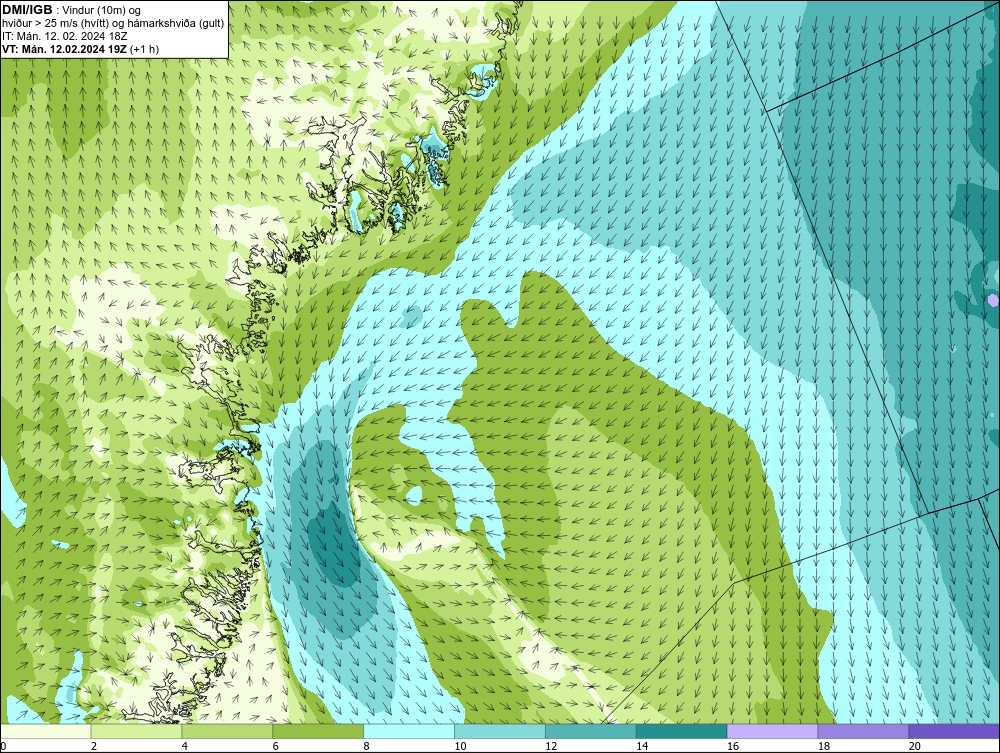Click the turquoise 10–12 m/s legend swatch
This screenshot has width=1000, height=753.
pyautogui.click(x=500, y=731)
